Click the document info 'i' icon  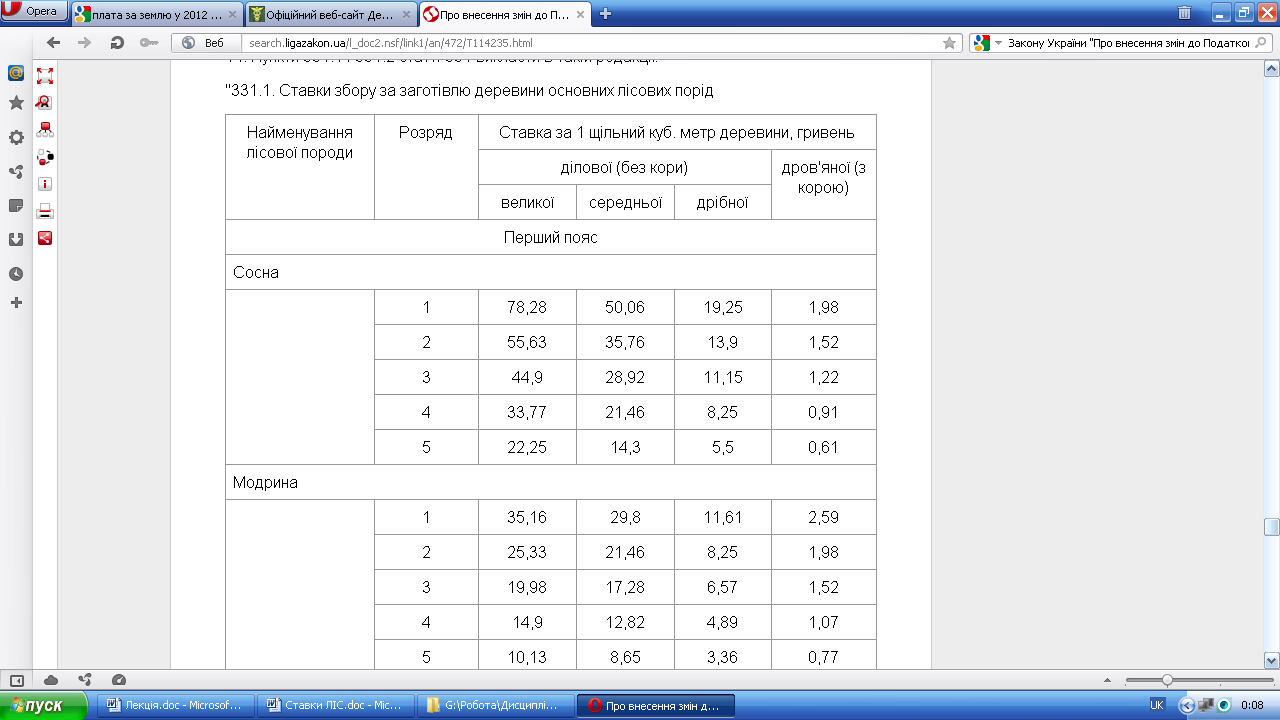point(44,184)
